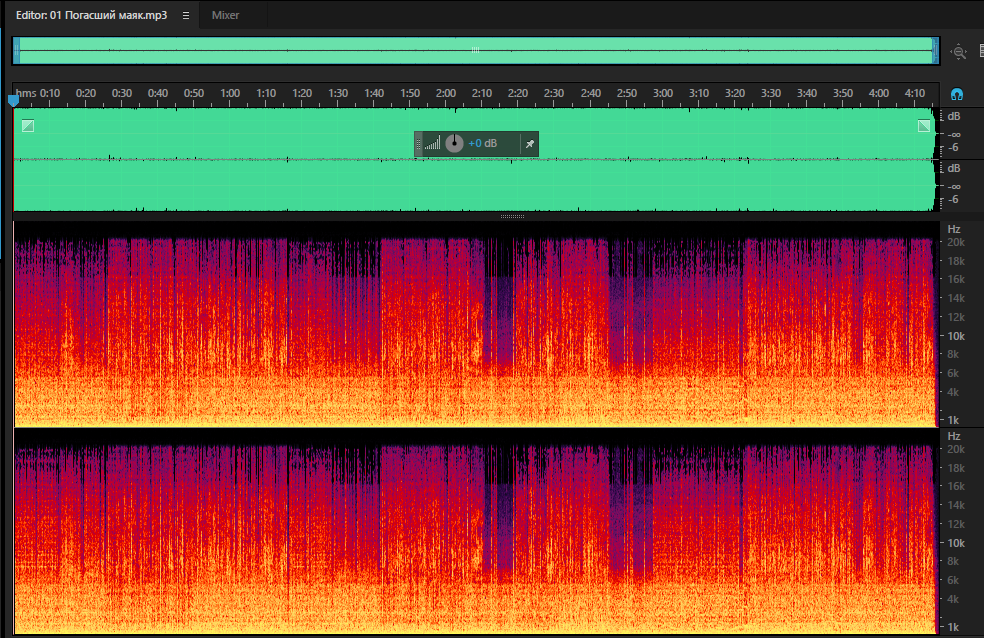Click the HUD signal level bars icon
Screen dimensions: 984x638
(432, 144)
